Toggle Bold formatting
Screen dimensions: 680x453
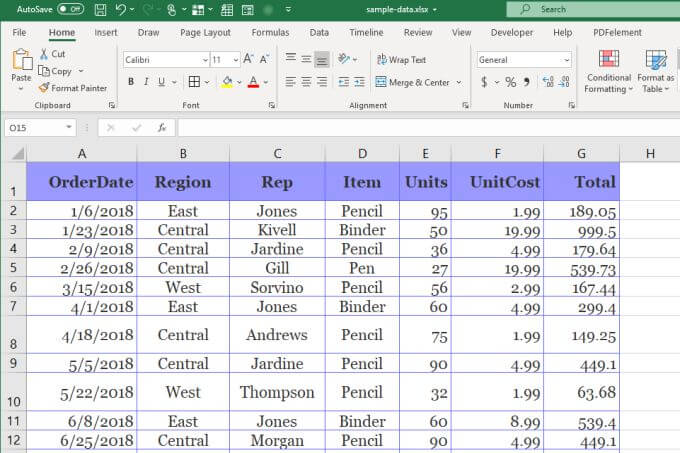[x=130, y=82]
